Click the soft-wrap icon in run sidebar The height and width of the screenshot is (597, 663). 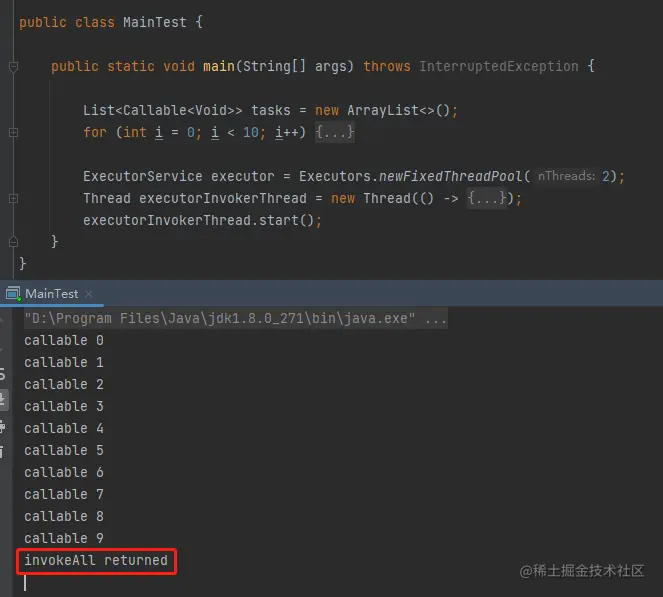point(3,374)
